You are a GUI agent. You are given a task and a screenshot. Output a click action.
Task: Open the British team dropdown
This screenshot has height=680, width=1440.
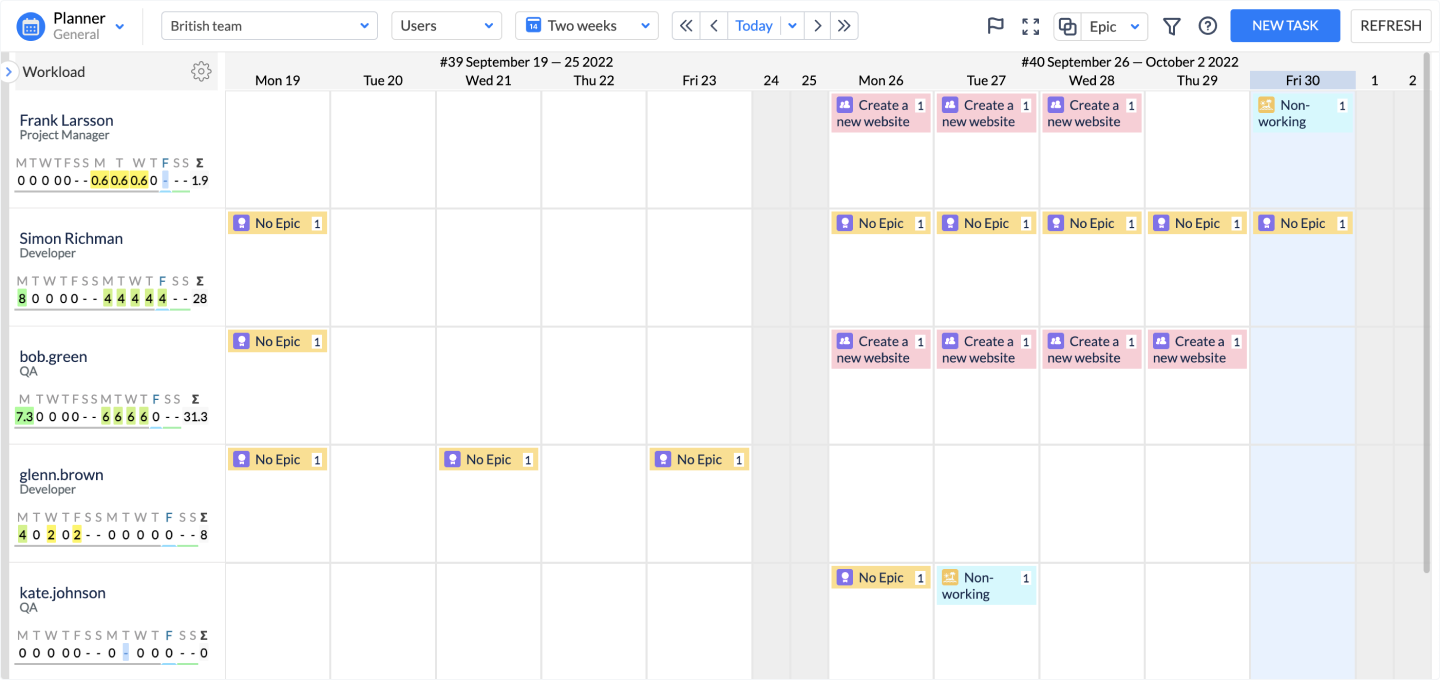coord(269,26)
